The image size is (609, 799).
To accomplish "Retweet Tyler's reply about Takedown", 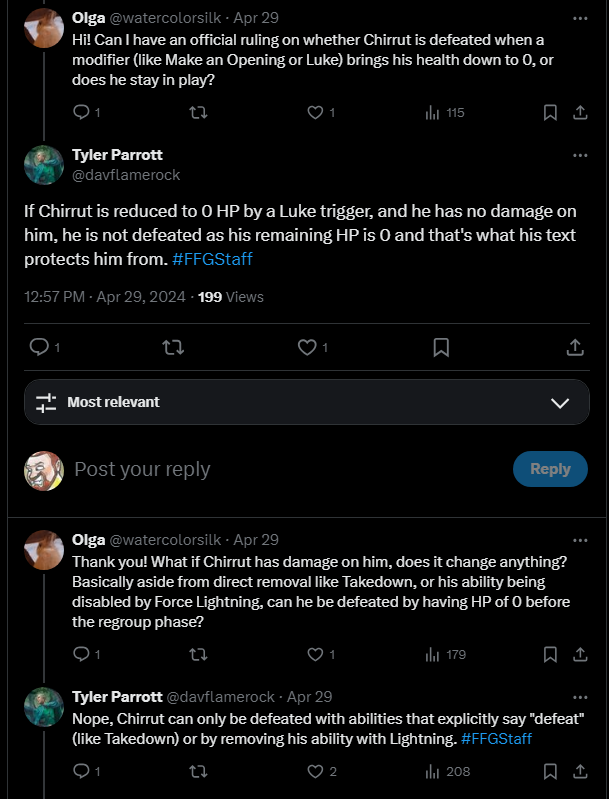I will coord(198,771).
